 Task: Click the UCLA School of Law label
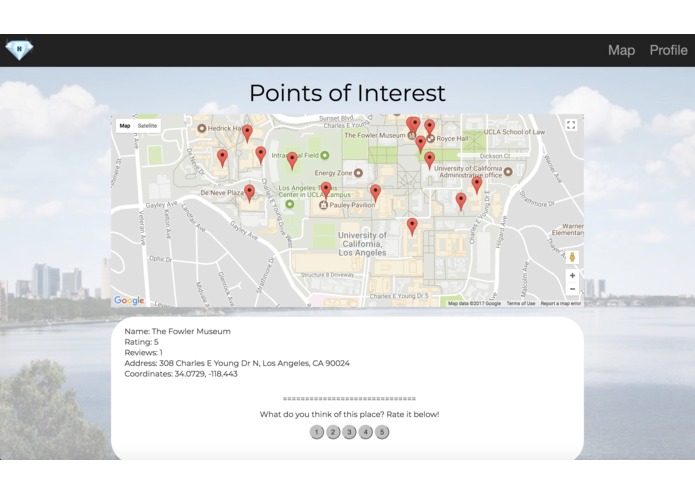(x=514, y=132)
